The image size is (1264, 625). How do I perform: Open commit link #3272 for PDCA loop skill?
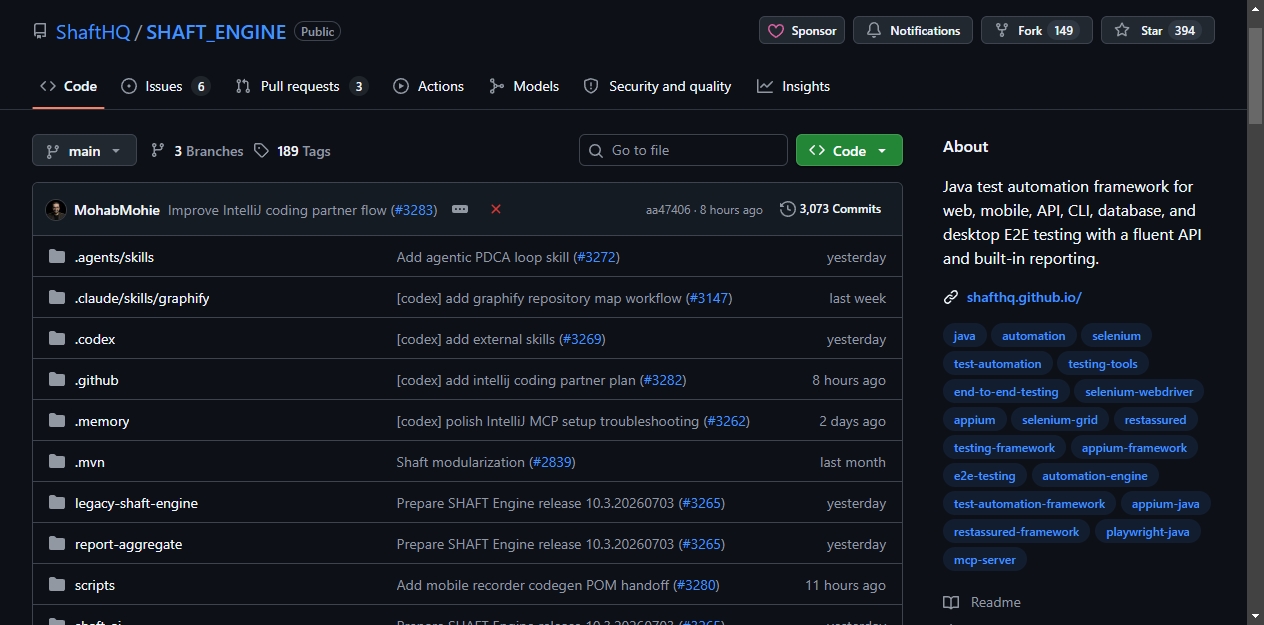point(597,257)
